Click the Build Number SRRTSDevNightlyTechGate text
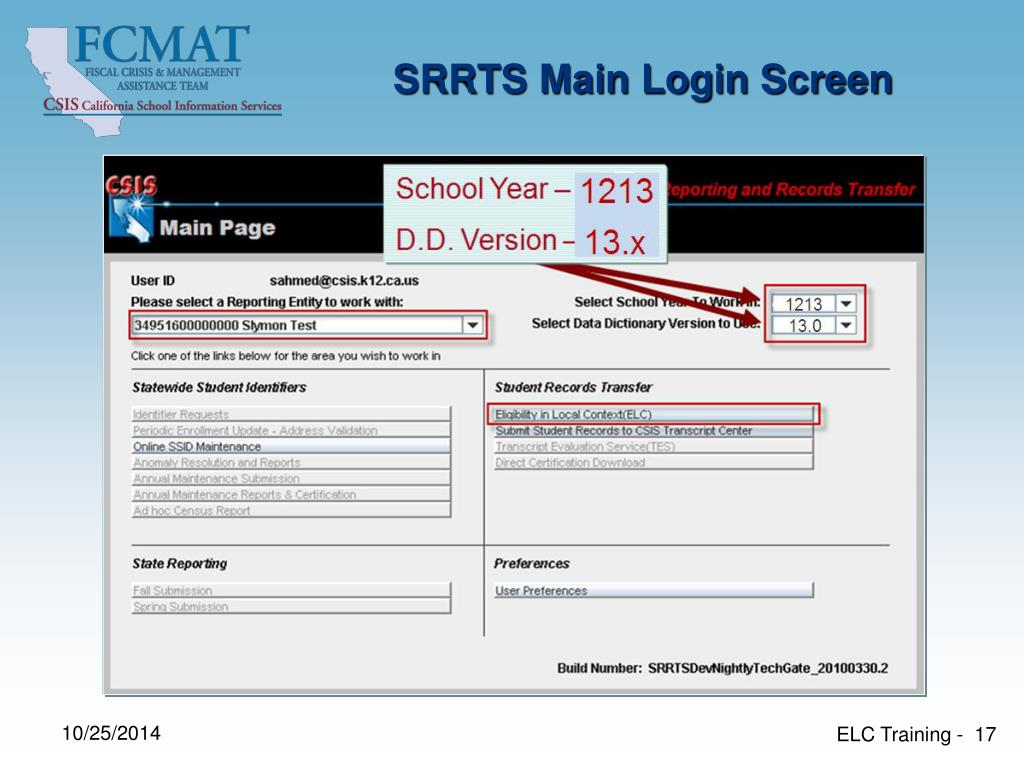Screen dimensions: 1024x768 pyautogui.click(x=722, y=668)
